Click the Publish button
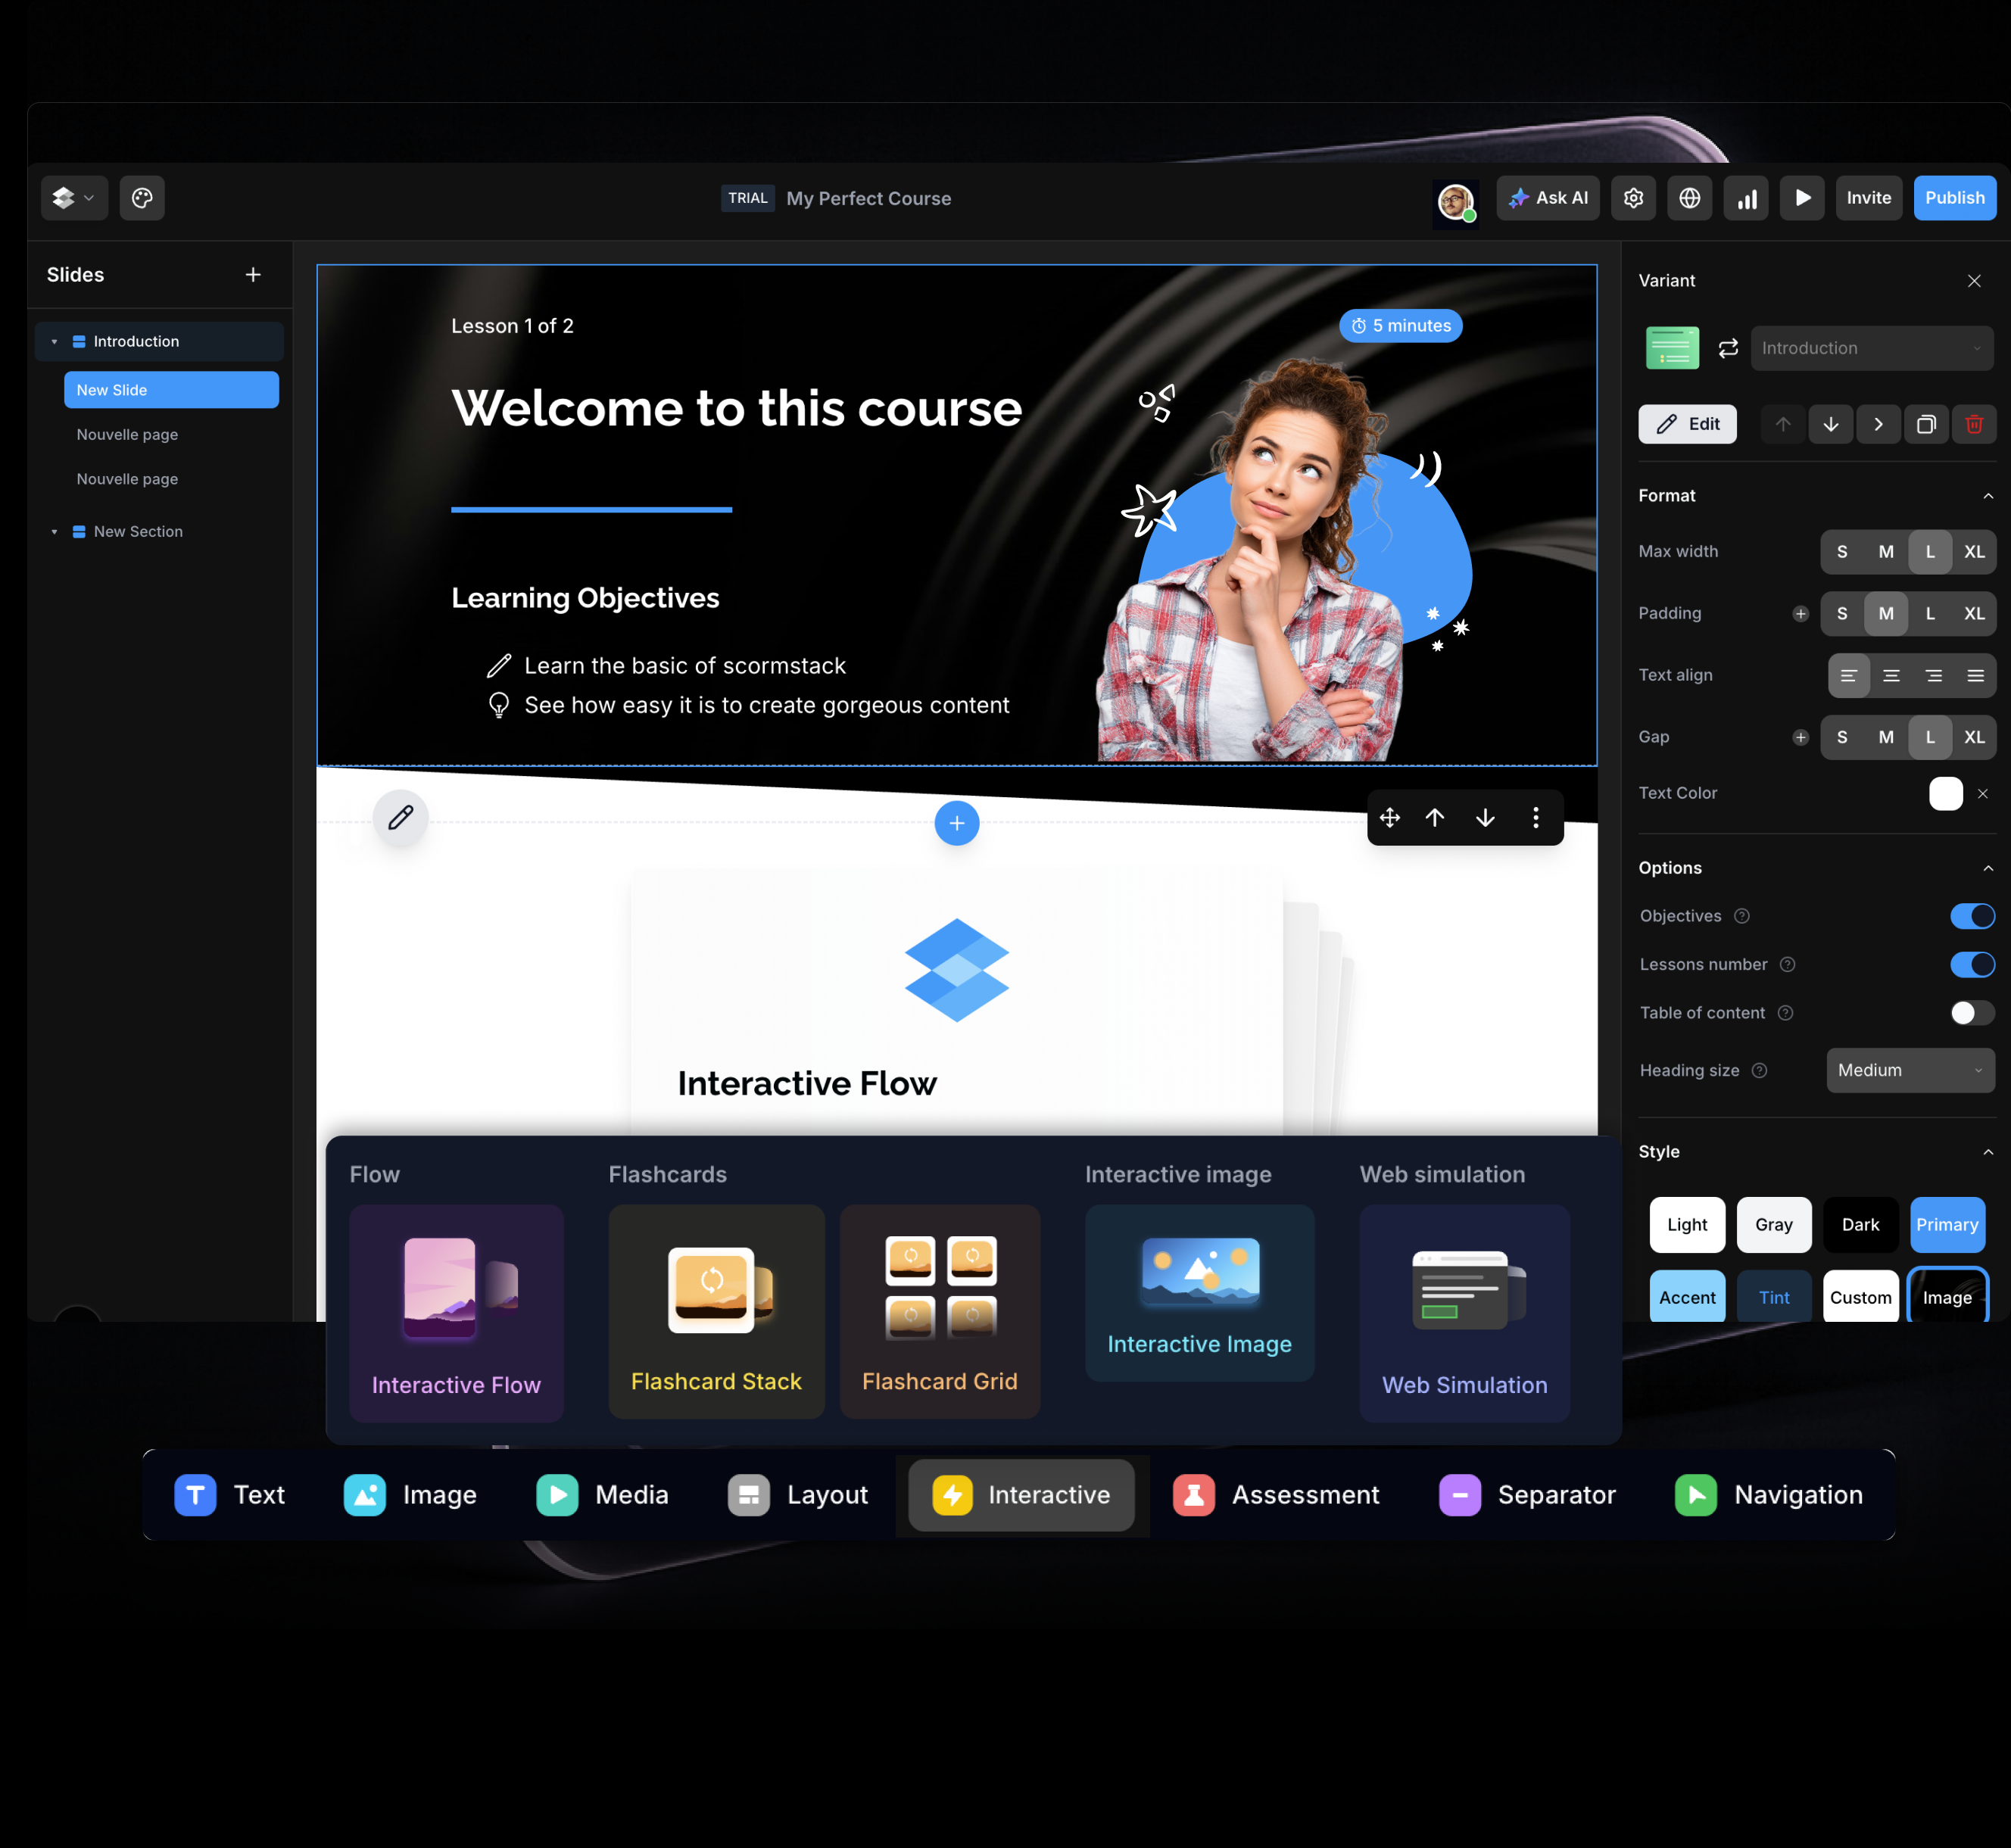The height and width of the screenshot is (1848, 2011). tap(1954, 198)
